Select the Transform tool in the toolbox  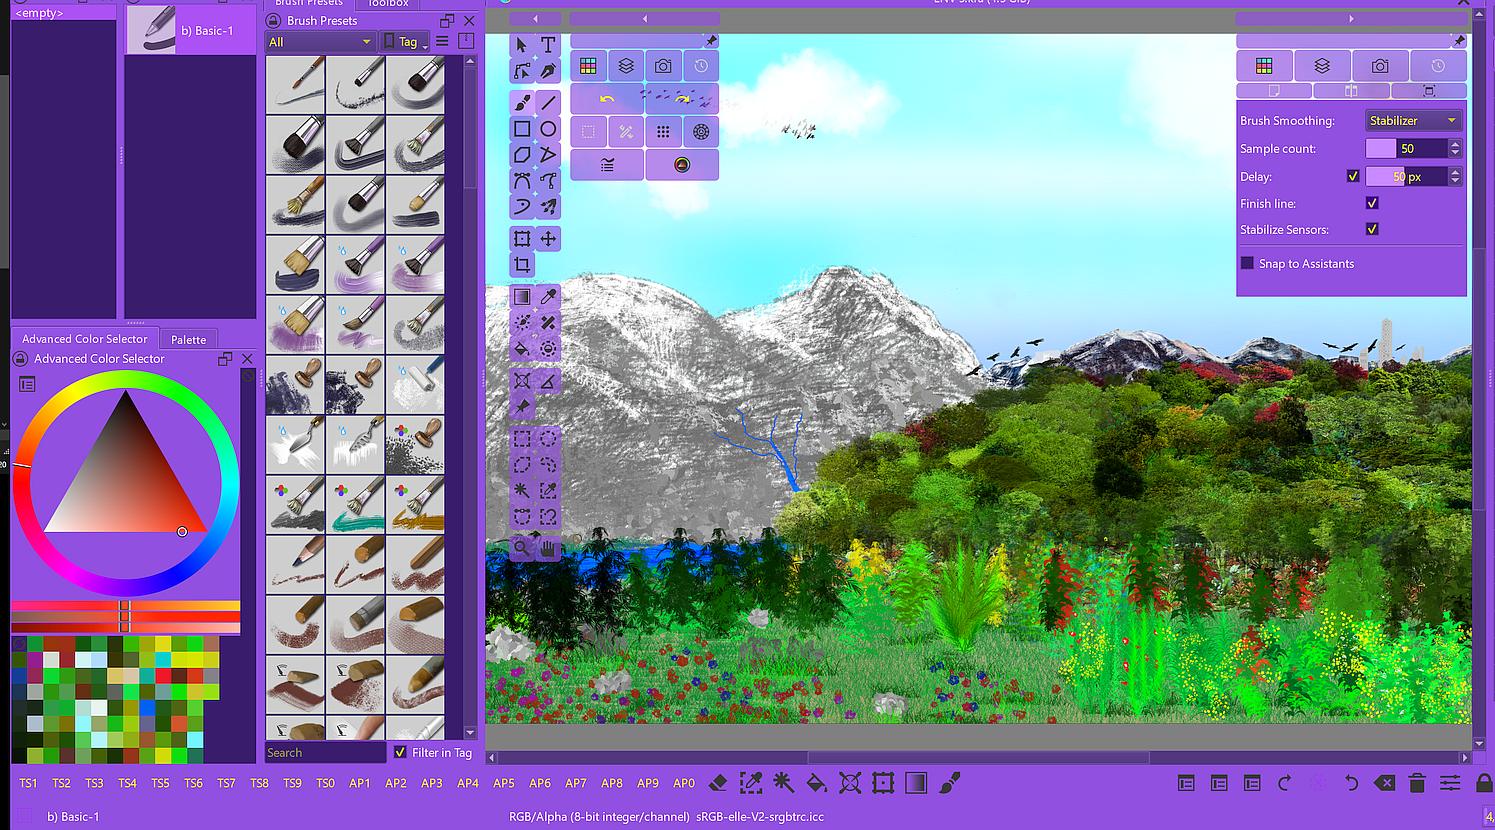click(x=522, y=239)
